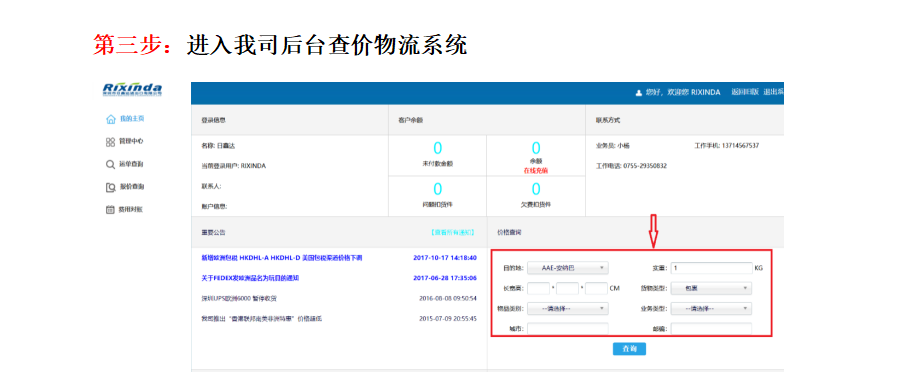Open the 查看所有通知 link

coord(452,233)
